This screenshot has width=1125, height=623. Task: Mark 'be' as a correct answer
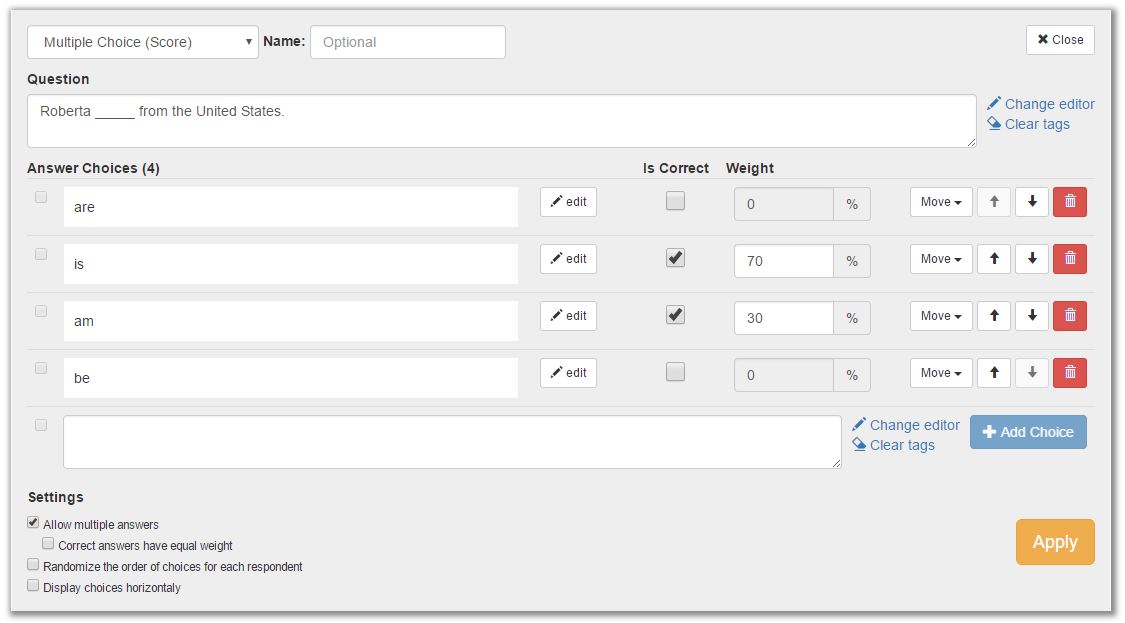(x=675, y=372)
